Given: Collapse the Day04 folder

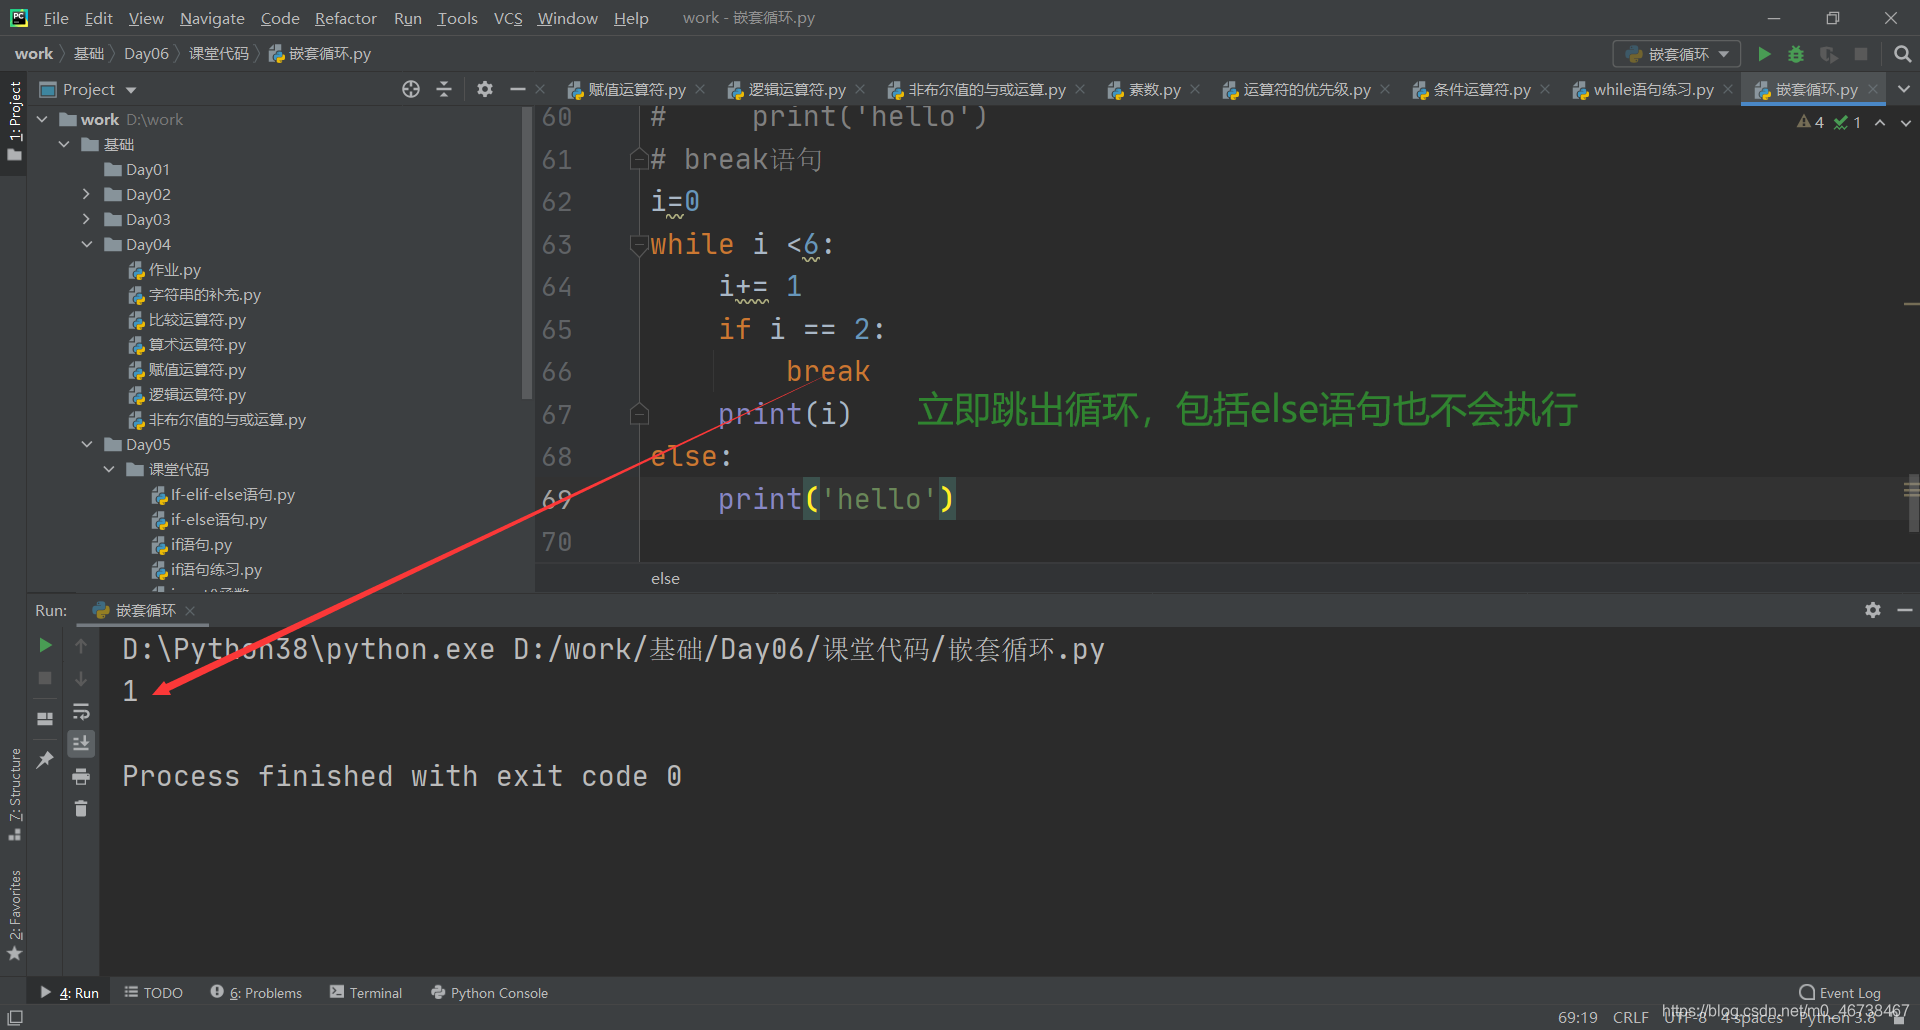Looking at the screenshot, I should [86, 244].
